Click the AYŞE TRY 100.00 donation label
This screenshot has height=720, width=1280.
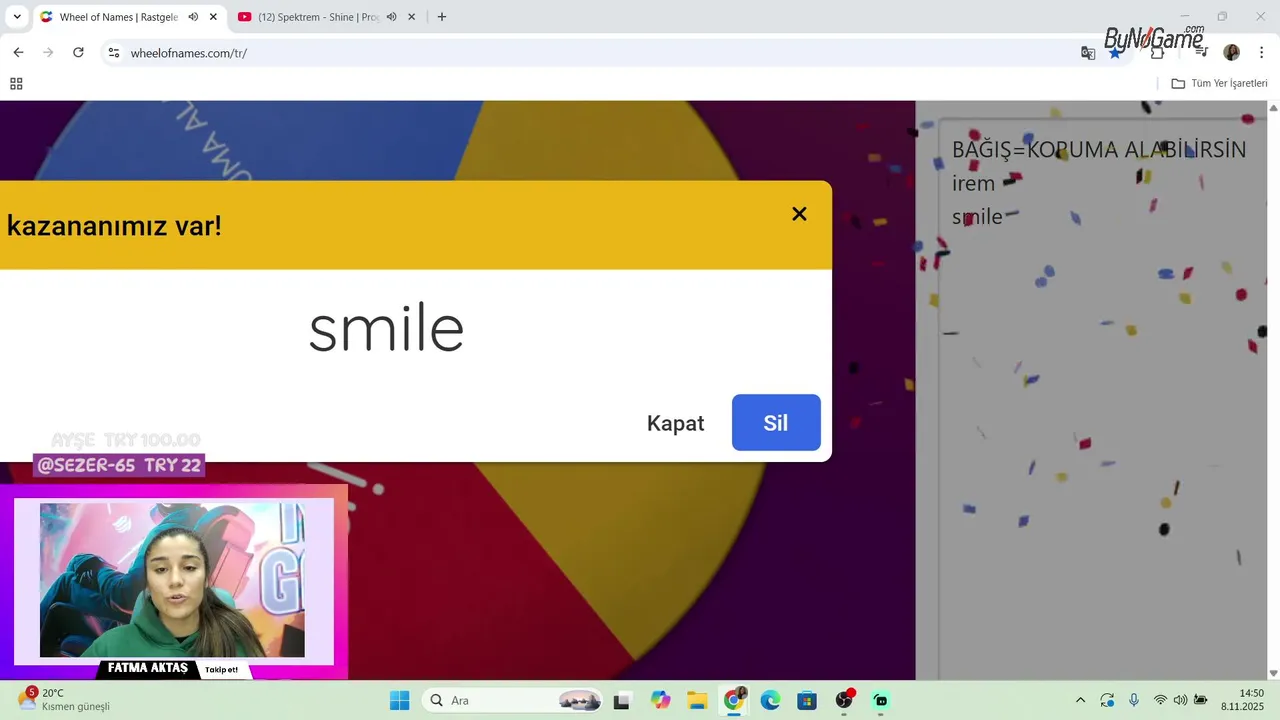[126, 440]
